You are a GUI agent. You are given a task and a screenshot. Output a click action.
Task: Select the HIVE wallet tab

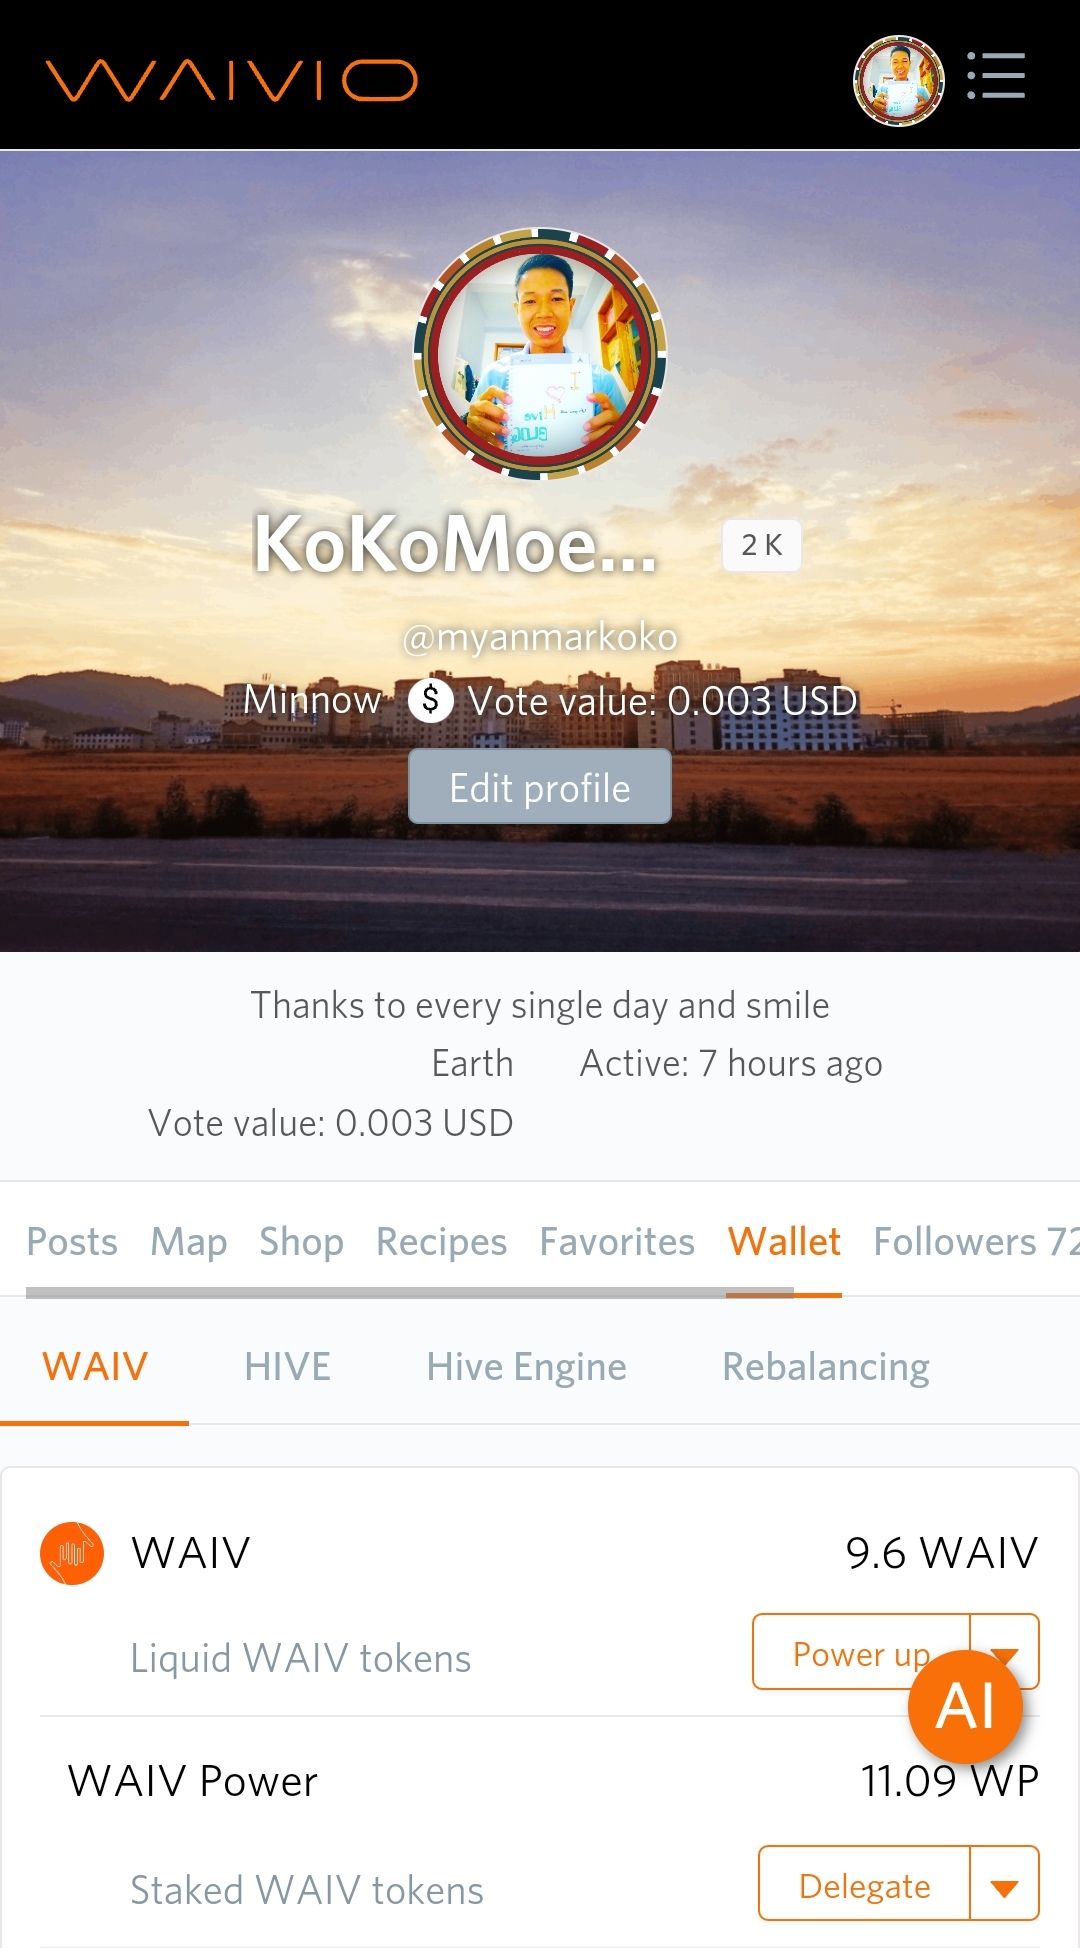click(x=287, y=1367)
